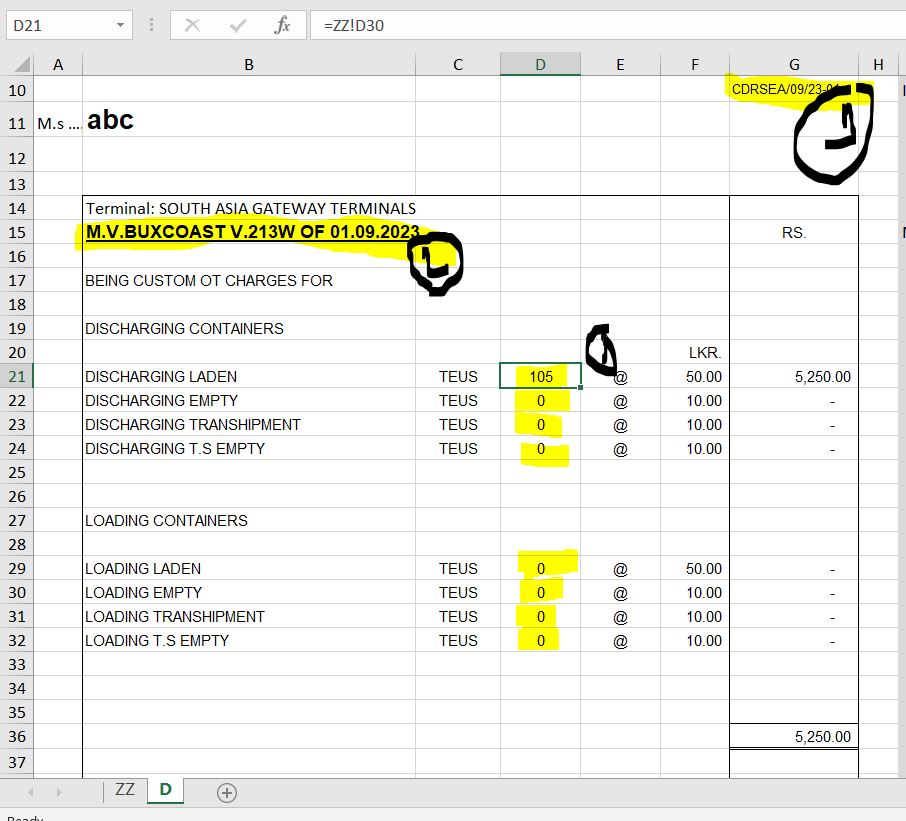The width and height of the screenshot is (906, 821).
Task: Click the Insert Function fx icon
Action: tap(282, 25)
